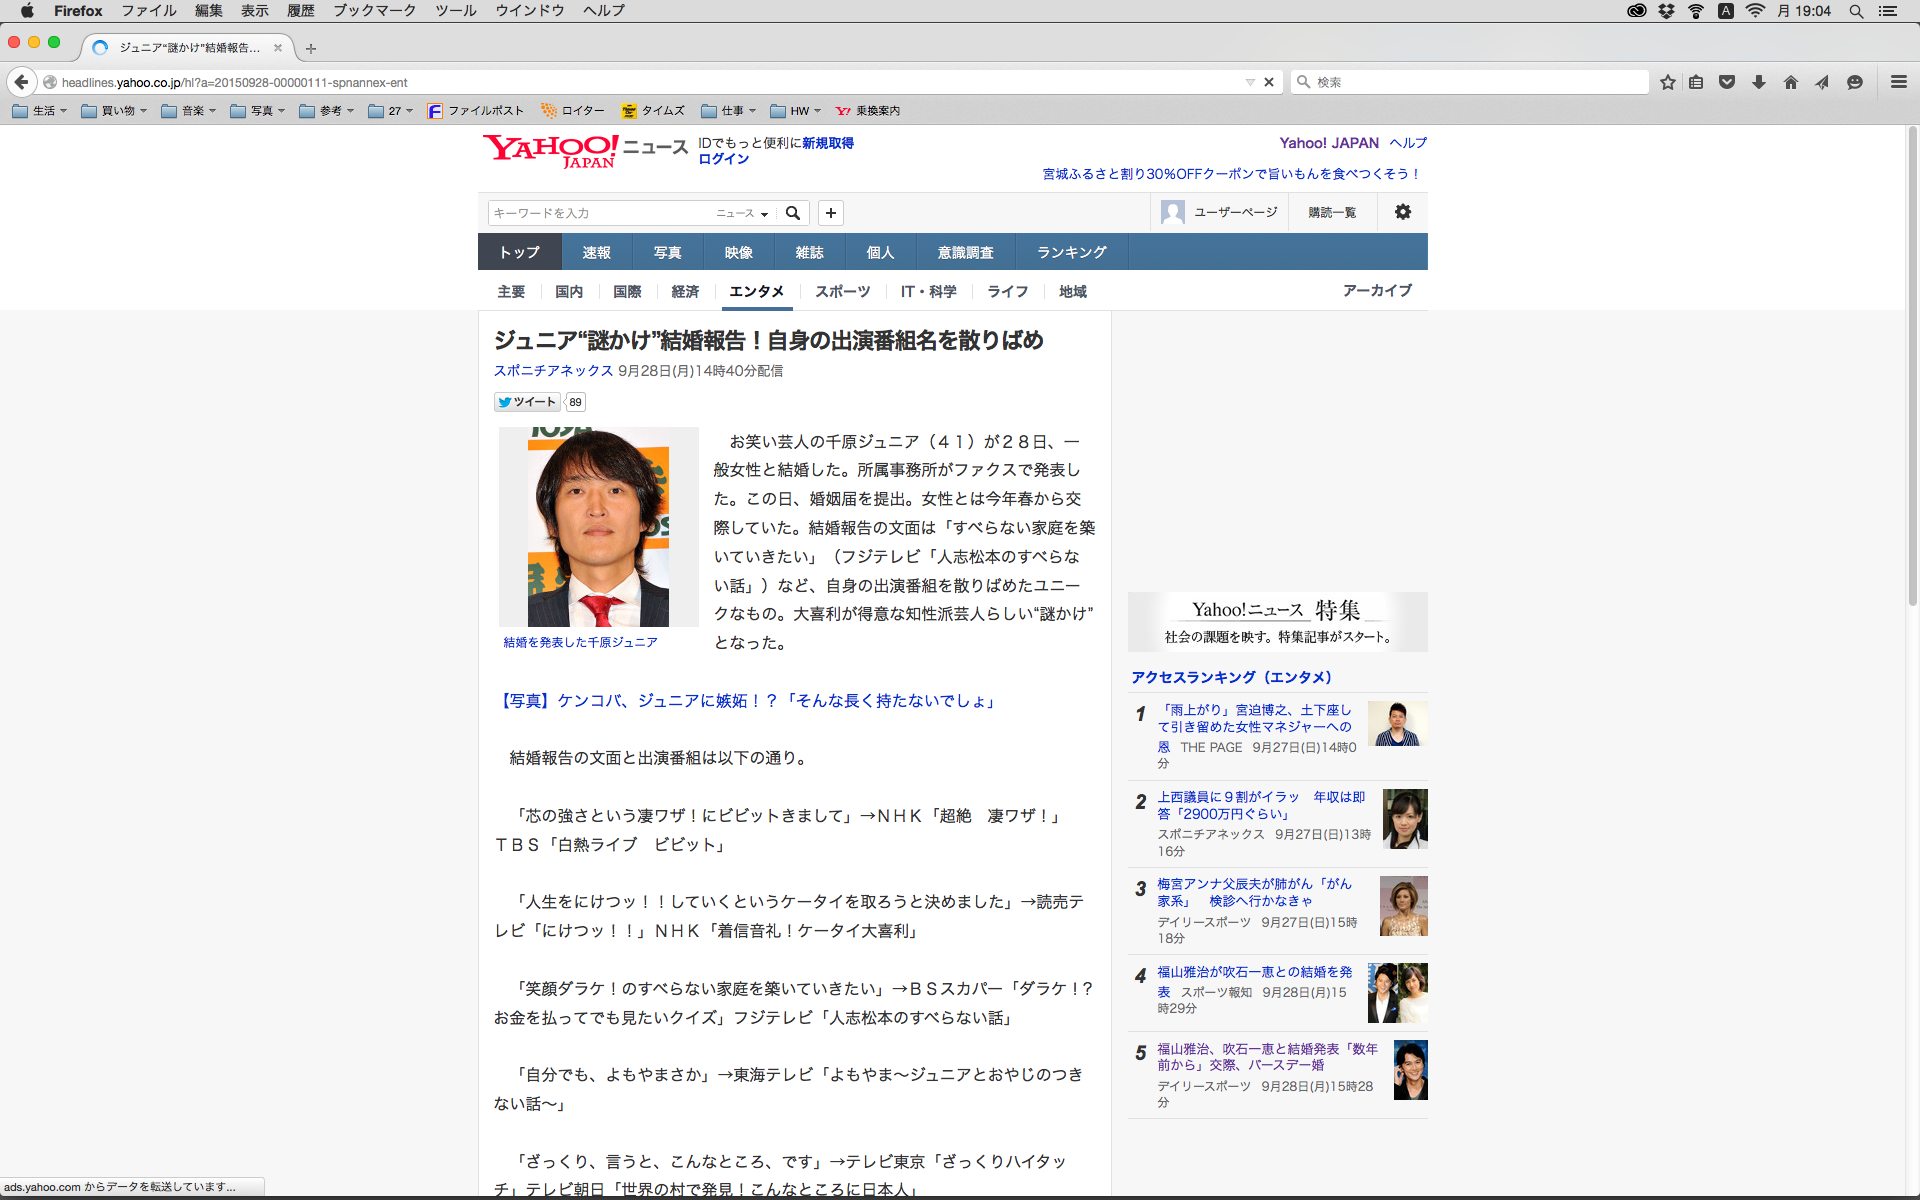Open the Firefox downloads arrow
Viewport: 1920px width, 1200px height.
1759,82
